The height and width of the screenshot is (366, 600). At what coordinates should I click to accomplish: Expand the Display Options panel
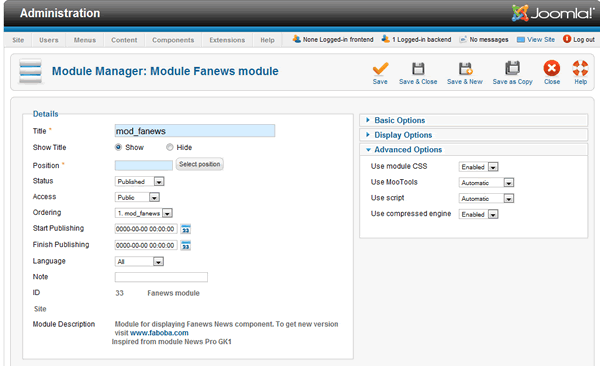click(473, 135)
